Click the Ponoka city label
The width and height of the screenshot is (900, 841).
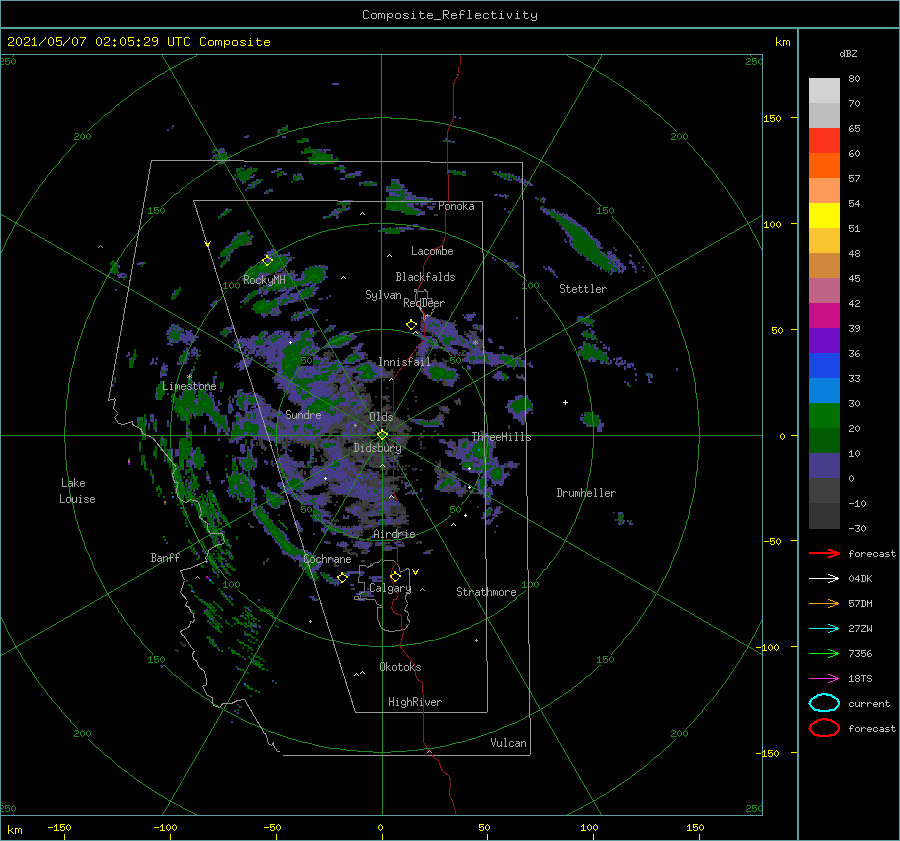(456, 206)
